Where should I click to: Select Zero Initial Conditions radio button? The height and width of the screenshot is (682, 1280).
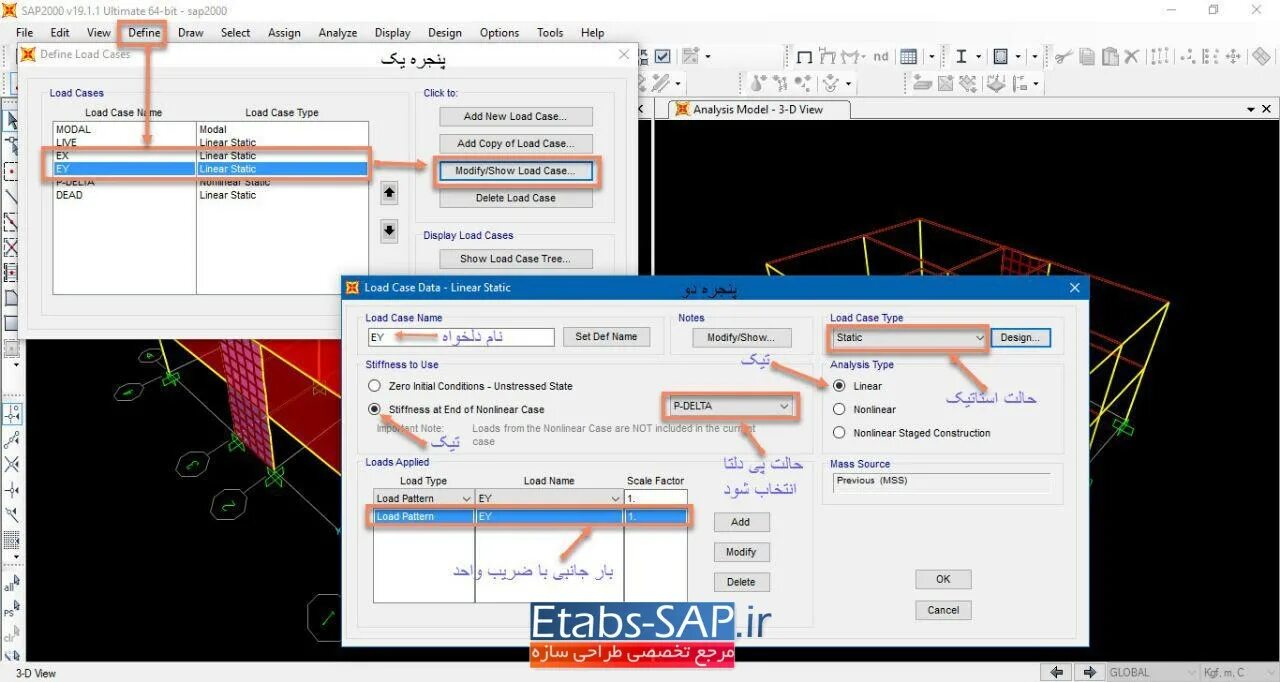[374, 386]
